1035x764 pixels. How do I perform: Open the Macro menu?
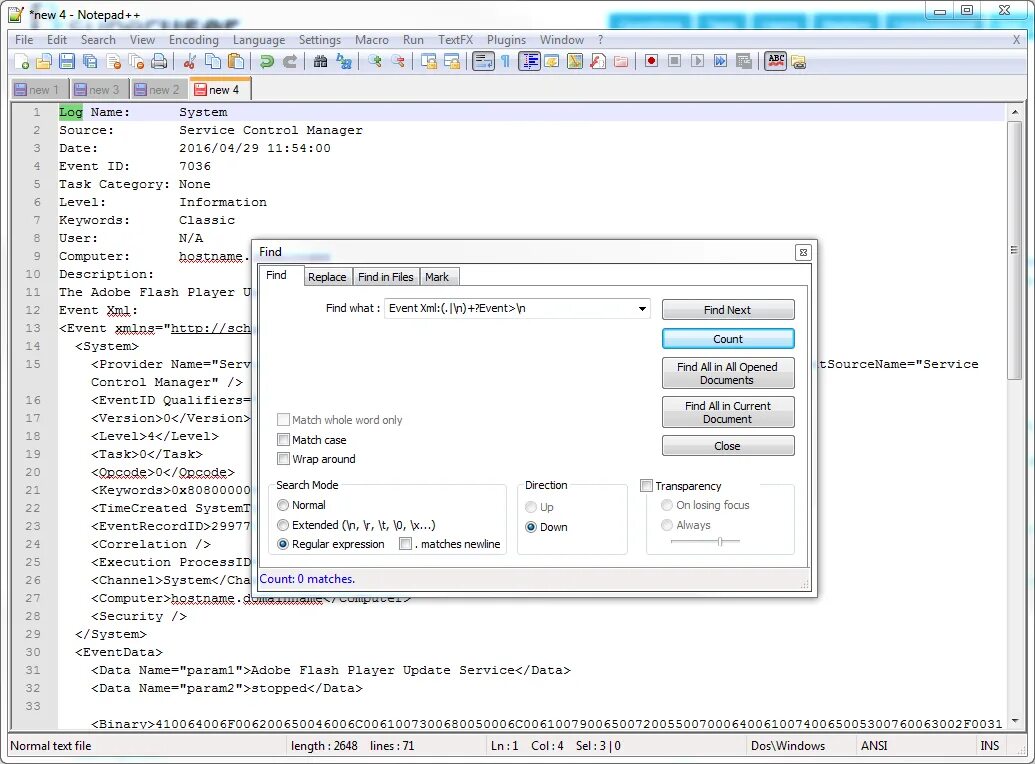click(x=372, y=40)
